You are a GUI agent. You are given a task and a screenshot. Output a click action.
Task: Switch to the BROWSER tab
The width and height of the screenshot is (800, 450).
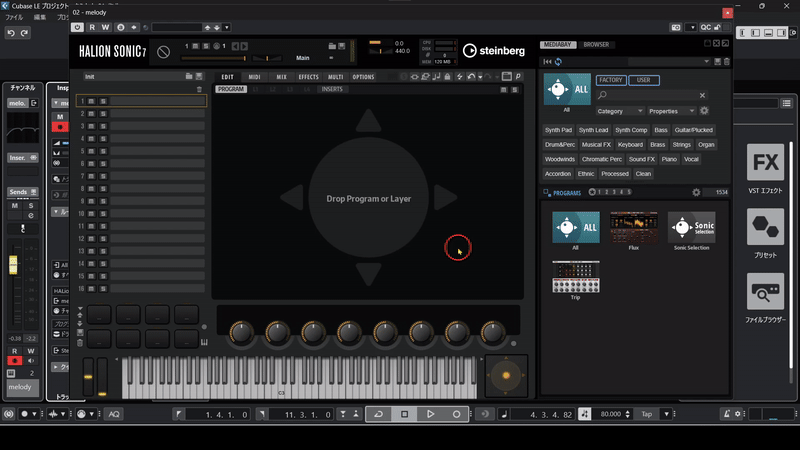pos(596,45)
